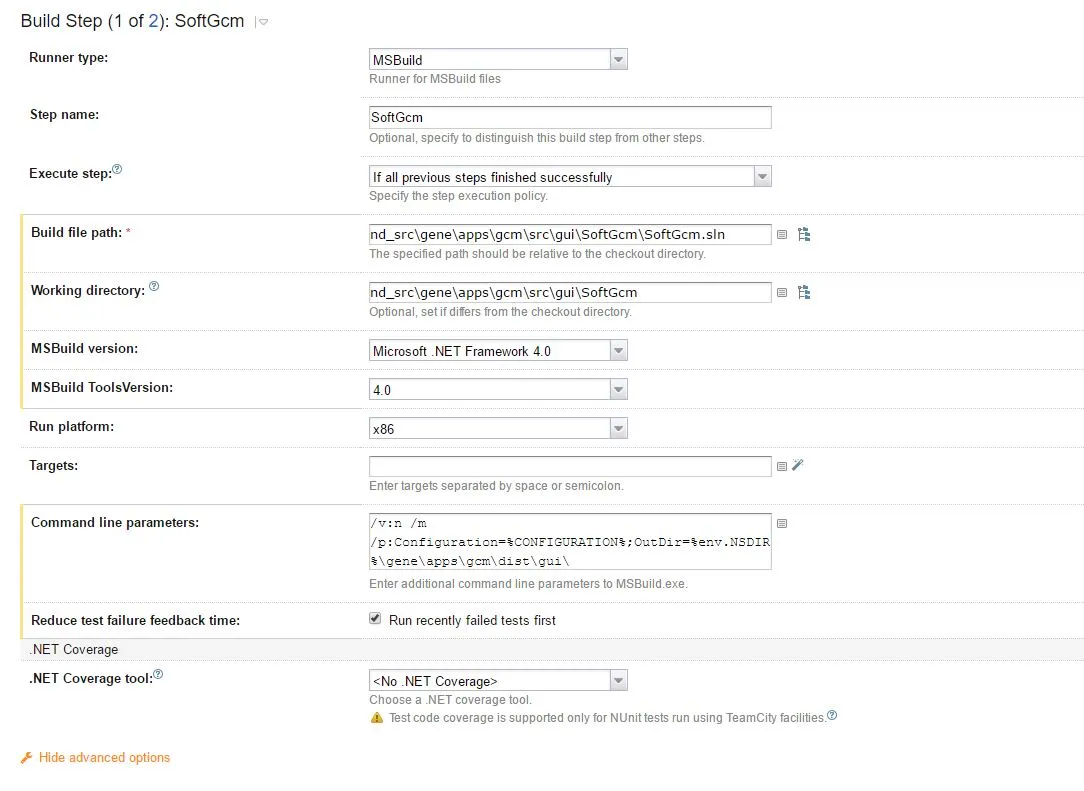The image size is (1084, 791).
Task: Open the Runner type MSBuild dropdown
Action: point(498,60)
